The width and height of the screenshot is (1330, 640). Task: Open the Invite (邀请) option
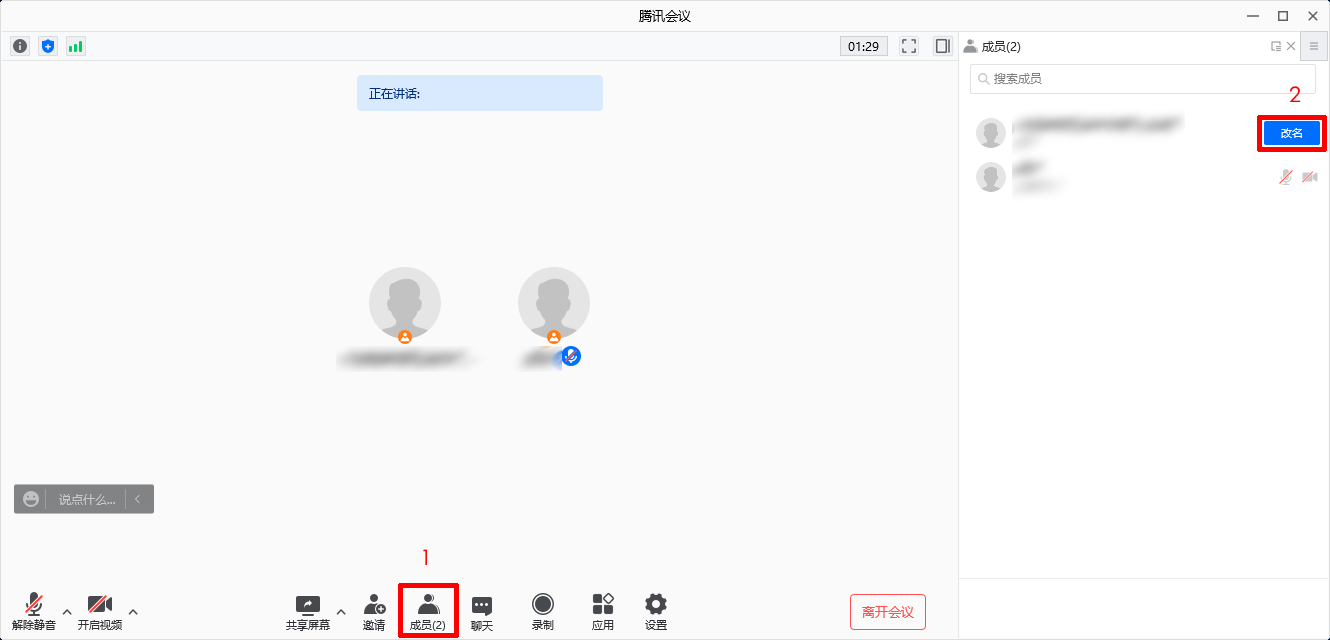click(374, 612)
